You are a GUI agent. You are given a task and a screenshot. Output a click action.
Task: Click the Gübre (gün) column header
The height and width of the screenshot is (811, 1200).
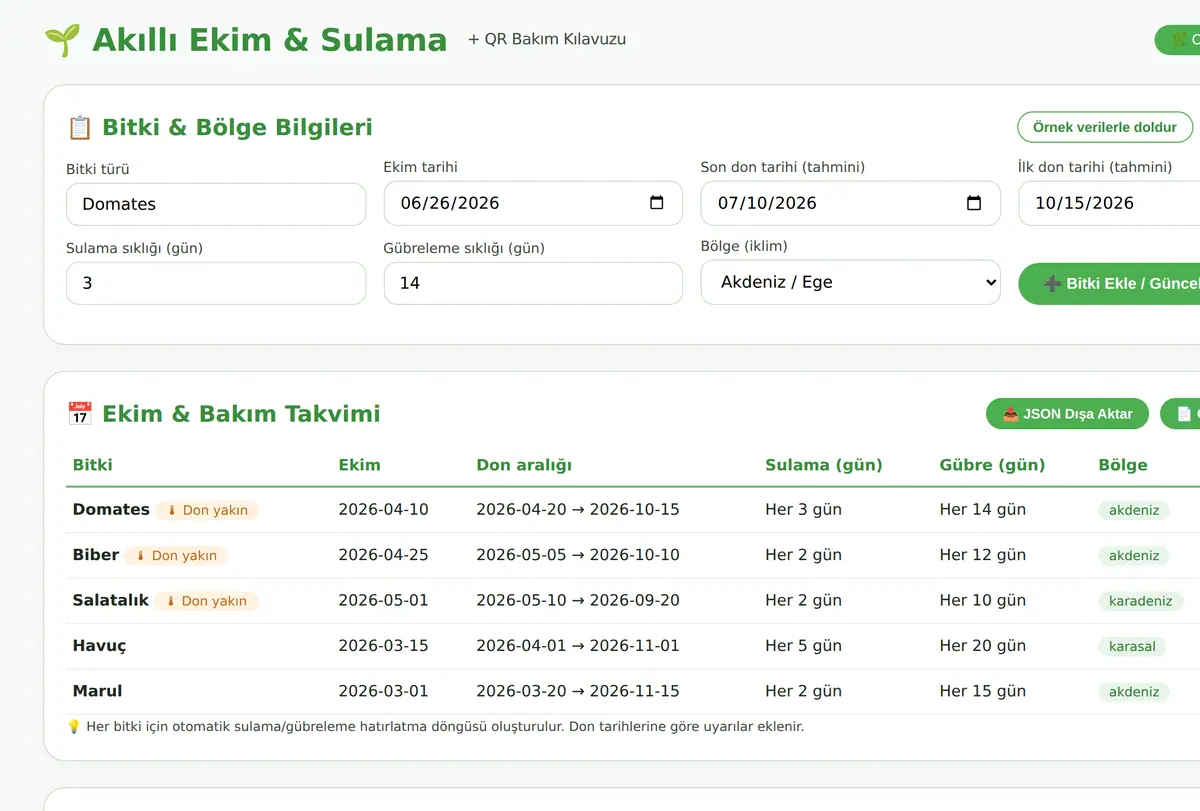tap(992, 465)
